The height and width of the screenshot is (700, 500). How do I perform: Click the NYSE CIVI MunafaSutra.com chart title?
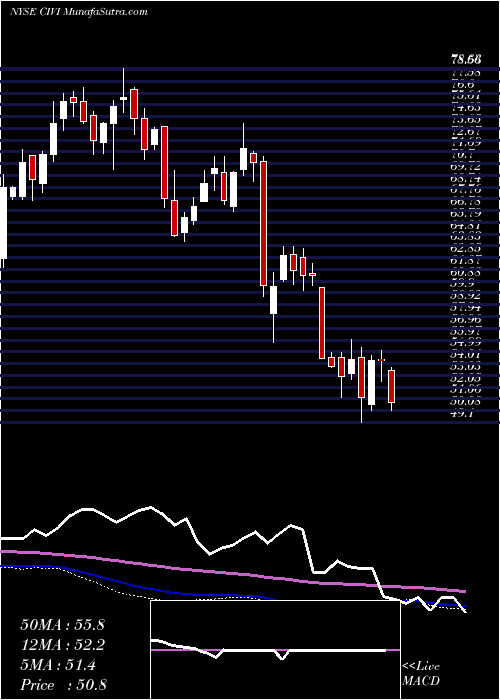click(x=78, y=12)
